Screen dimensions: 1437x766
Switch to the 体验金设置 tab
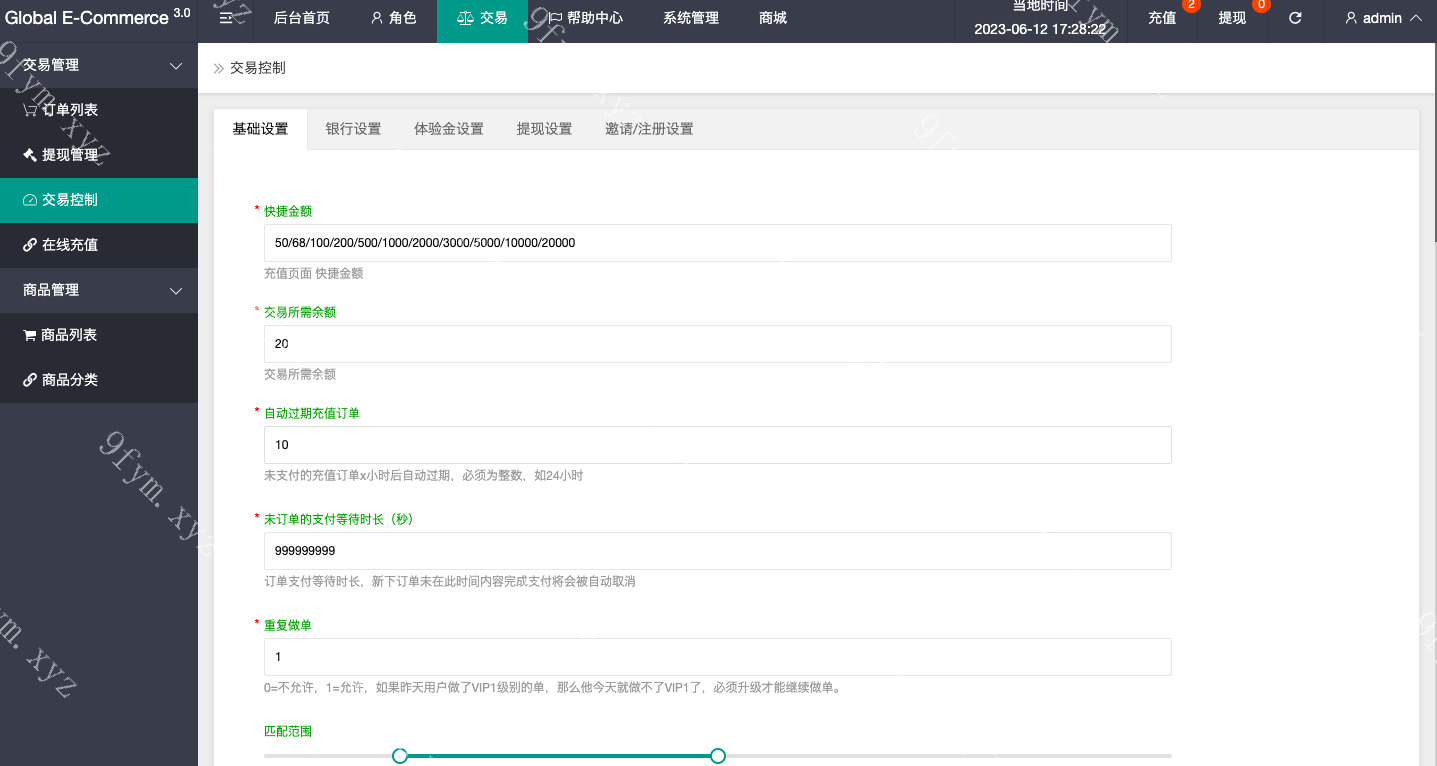(449, 129)
